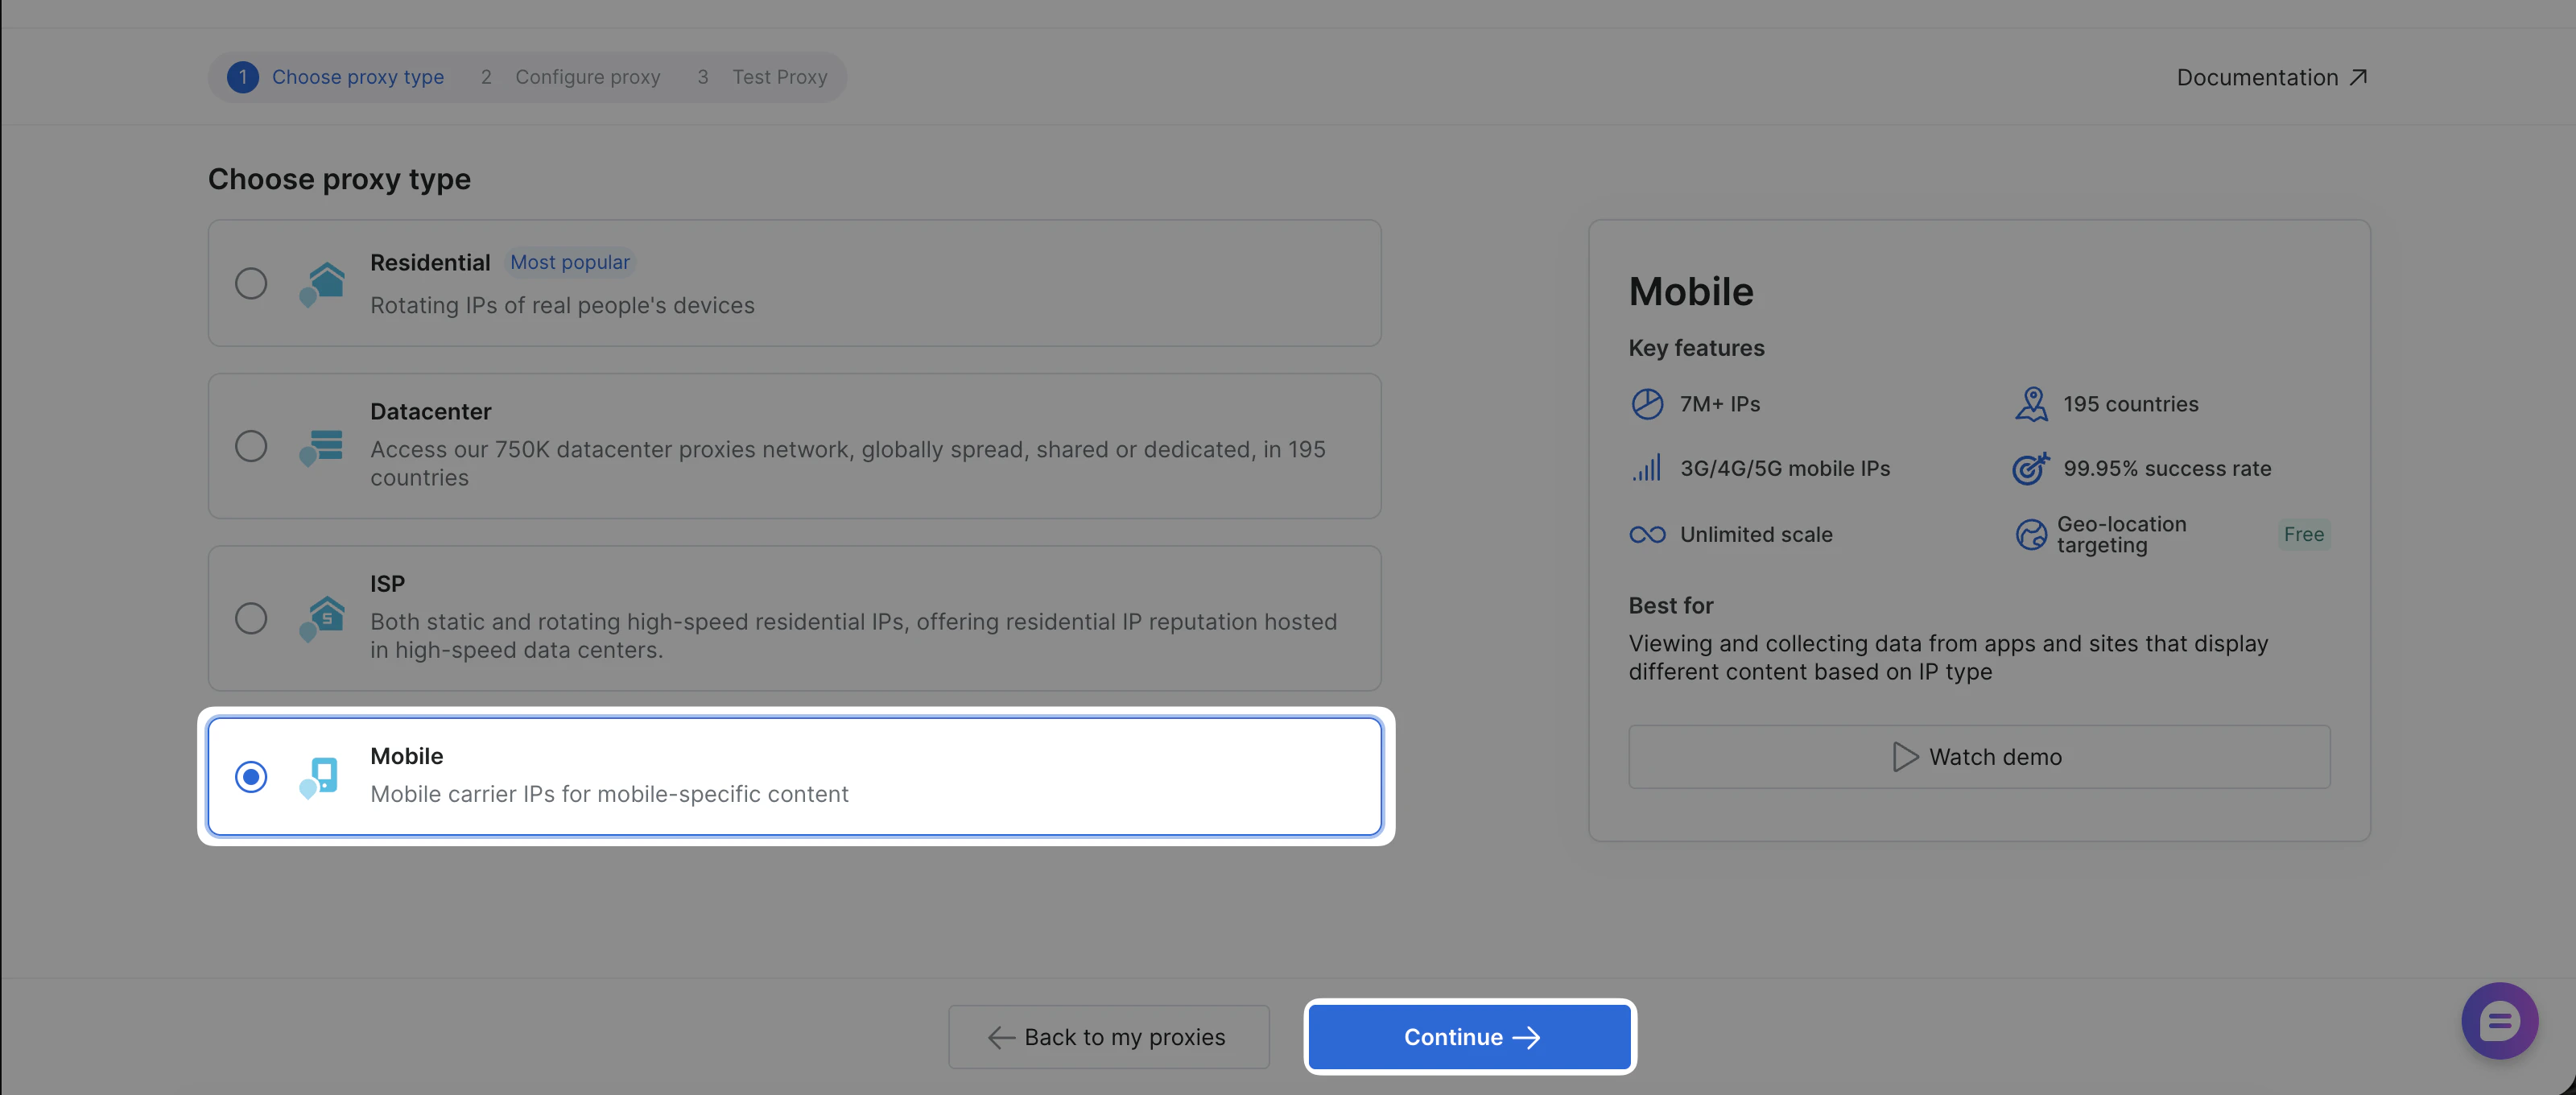Image resolution: width=2576 pixels, height=1095 pixels.
Task: Click the Continue button
Action: 1468,1037
